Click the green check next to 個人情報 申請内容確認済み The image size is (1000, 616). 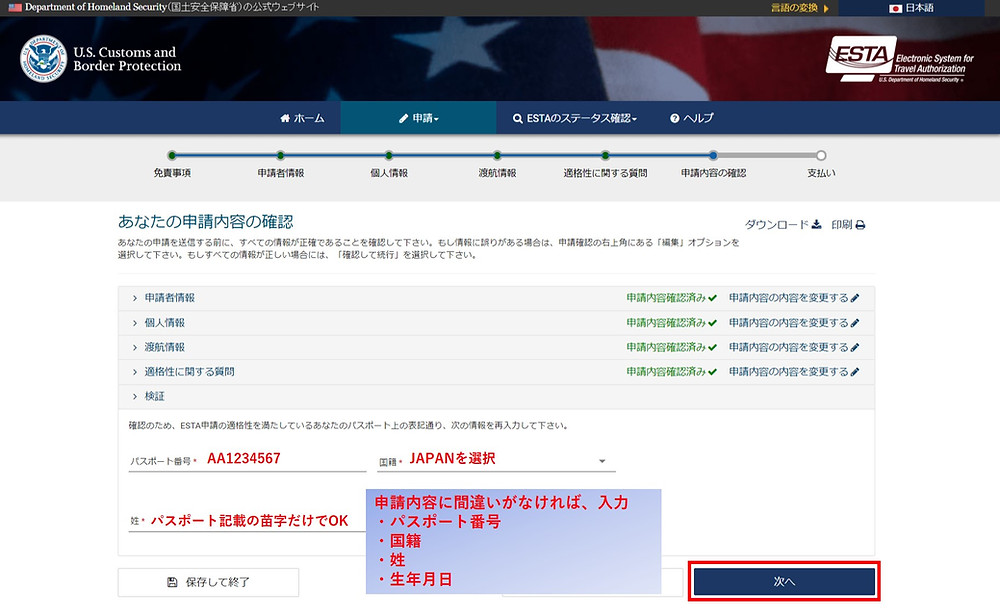coord(712,323)
